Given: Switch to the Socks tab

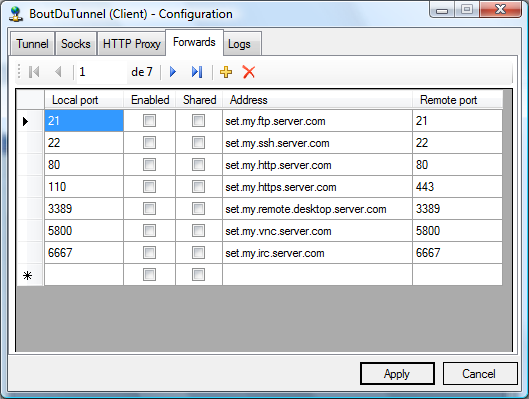Looking at the screenshot, I should click(x=76, y=44).
